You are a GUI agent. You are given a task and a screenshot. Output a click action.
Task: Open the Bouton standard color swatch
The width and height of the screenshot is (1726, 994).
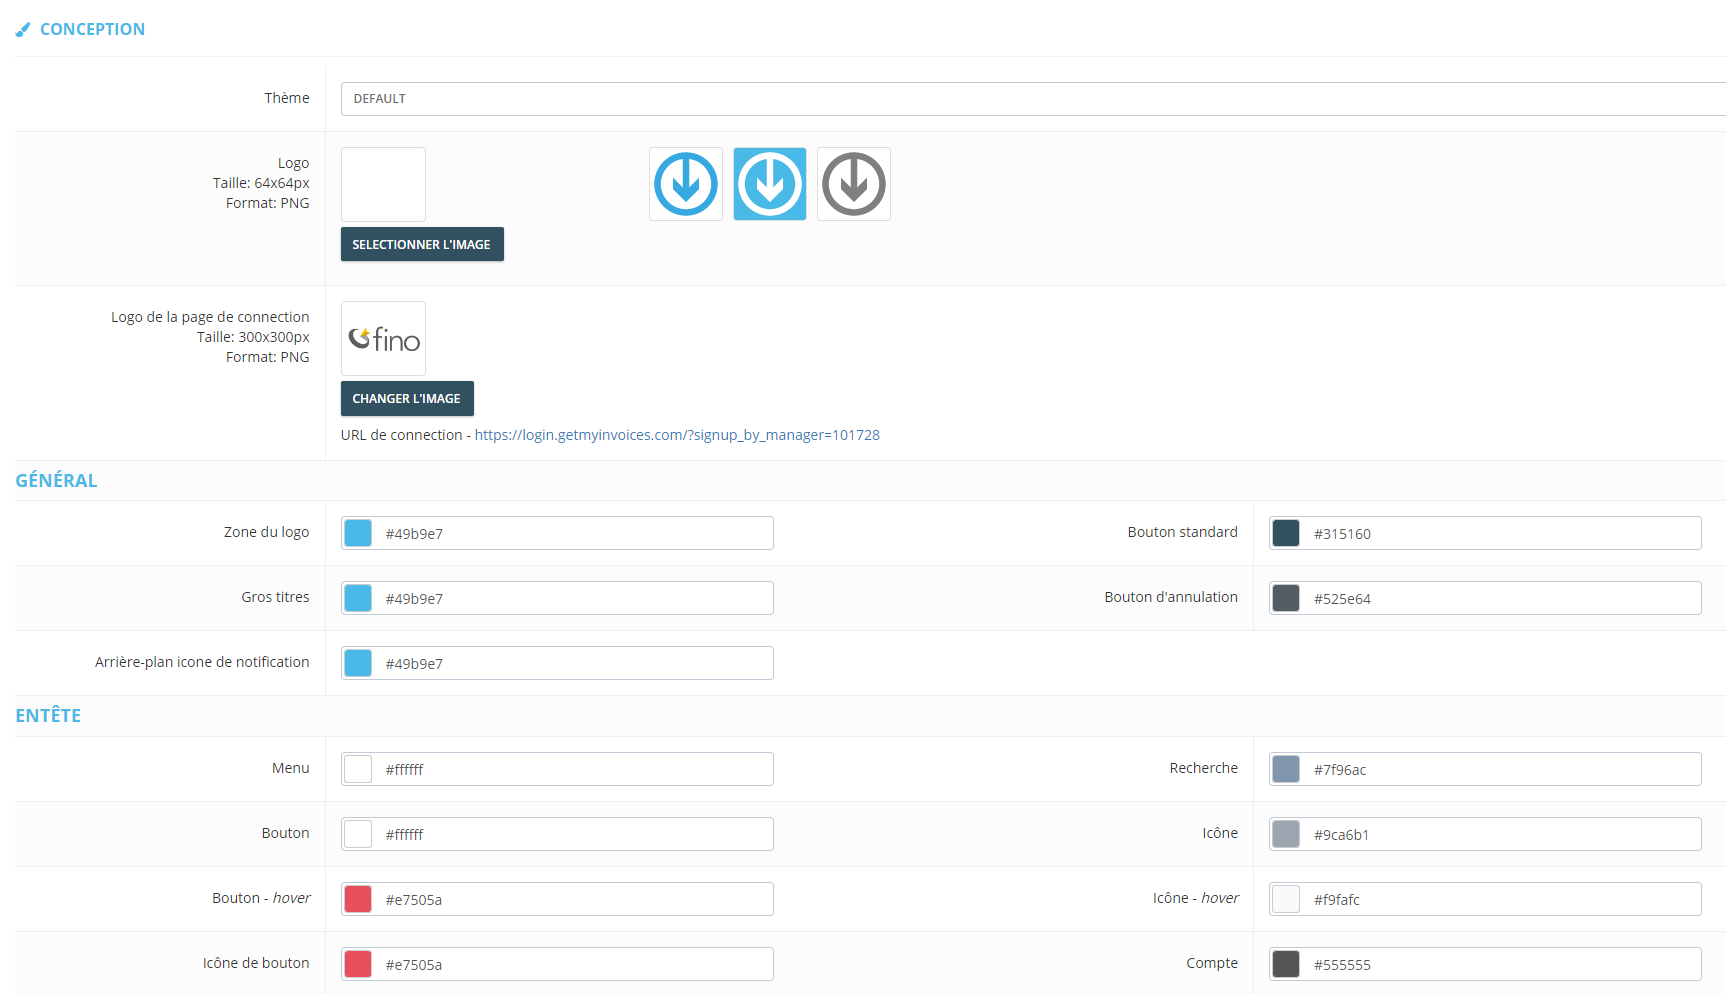(1286, 533)
